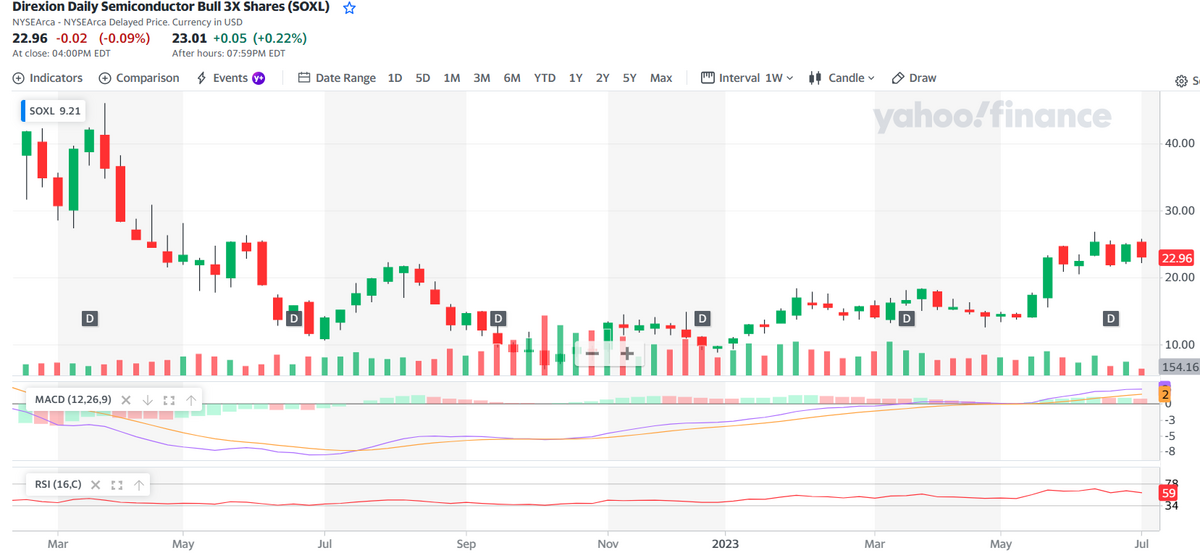Move MACD panel up with arrow
Viewport: 1200px width, 553px height.
190,400
